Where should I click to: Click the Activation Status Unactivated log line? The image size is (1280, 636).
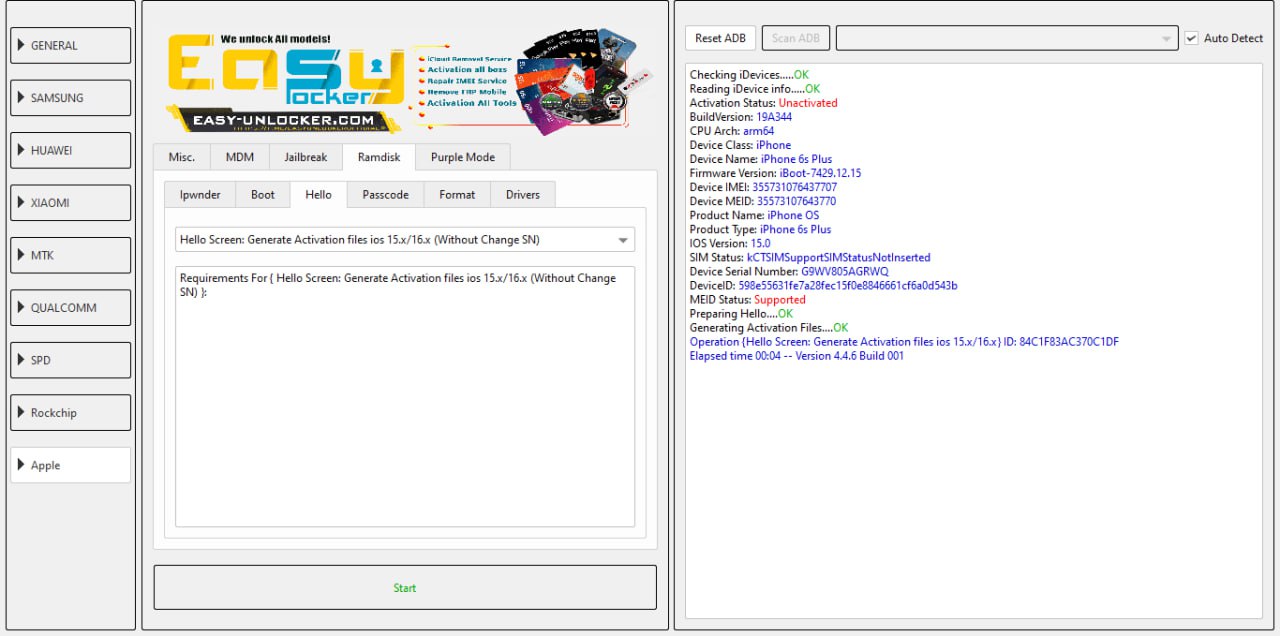coord(764,103)
